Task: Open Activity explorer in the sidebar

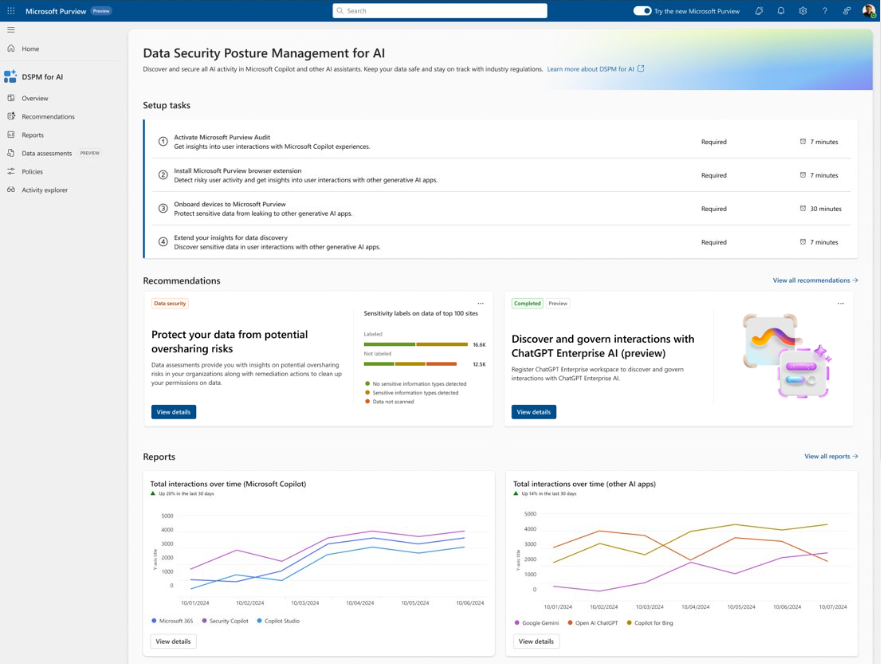Action: tap(45, 190)
